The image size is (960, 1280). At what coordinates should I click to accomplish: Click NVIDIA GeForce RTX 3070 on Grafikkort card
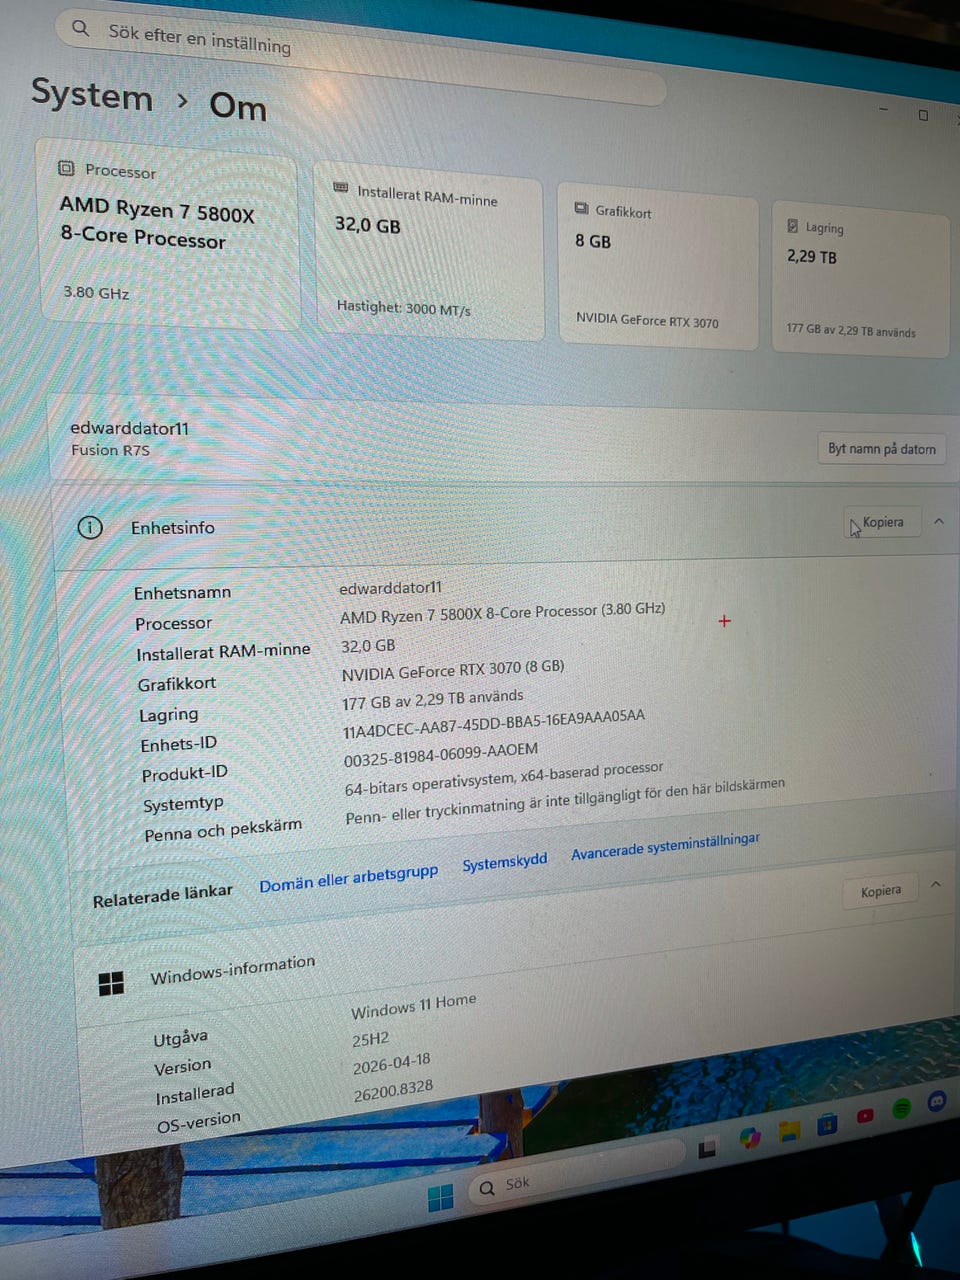tap(647, 320)
